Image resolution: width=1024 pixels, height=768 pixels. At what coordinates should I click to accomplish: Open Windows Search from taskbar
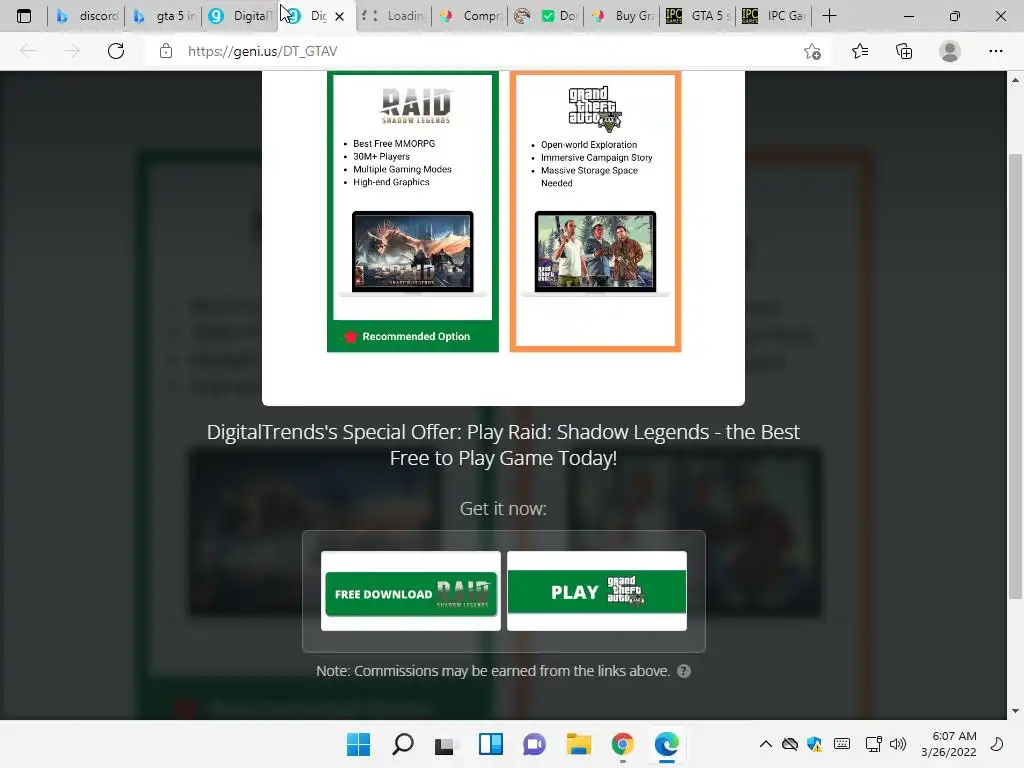[x=402, y=744]
